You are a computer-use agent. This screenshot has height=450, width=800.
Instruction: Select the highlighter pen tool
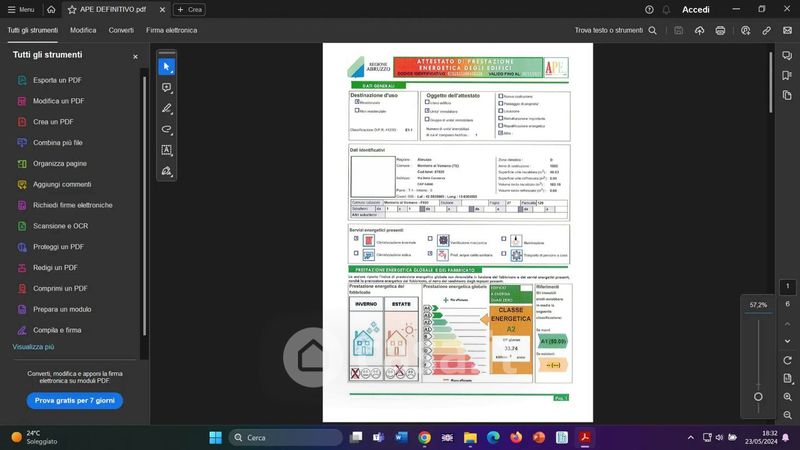click(x=166, y=108)
